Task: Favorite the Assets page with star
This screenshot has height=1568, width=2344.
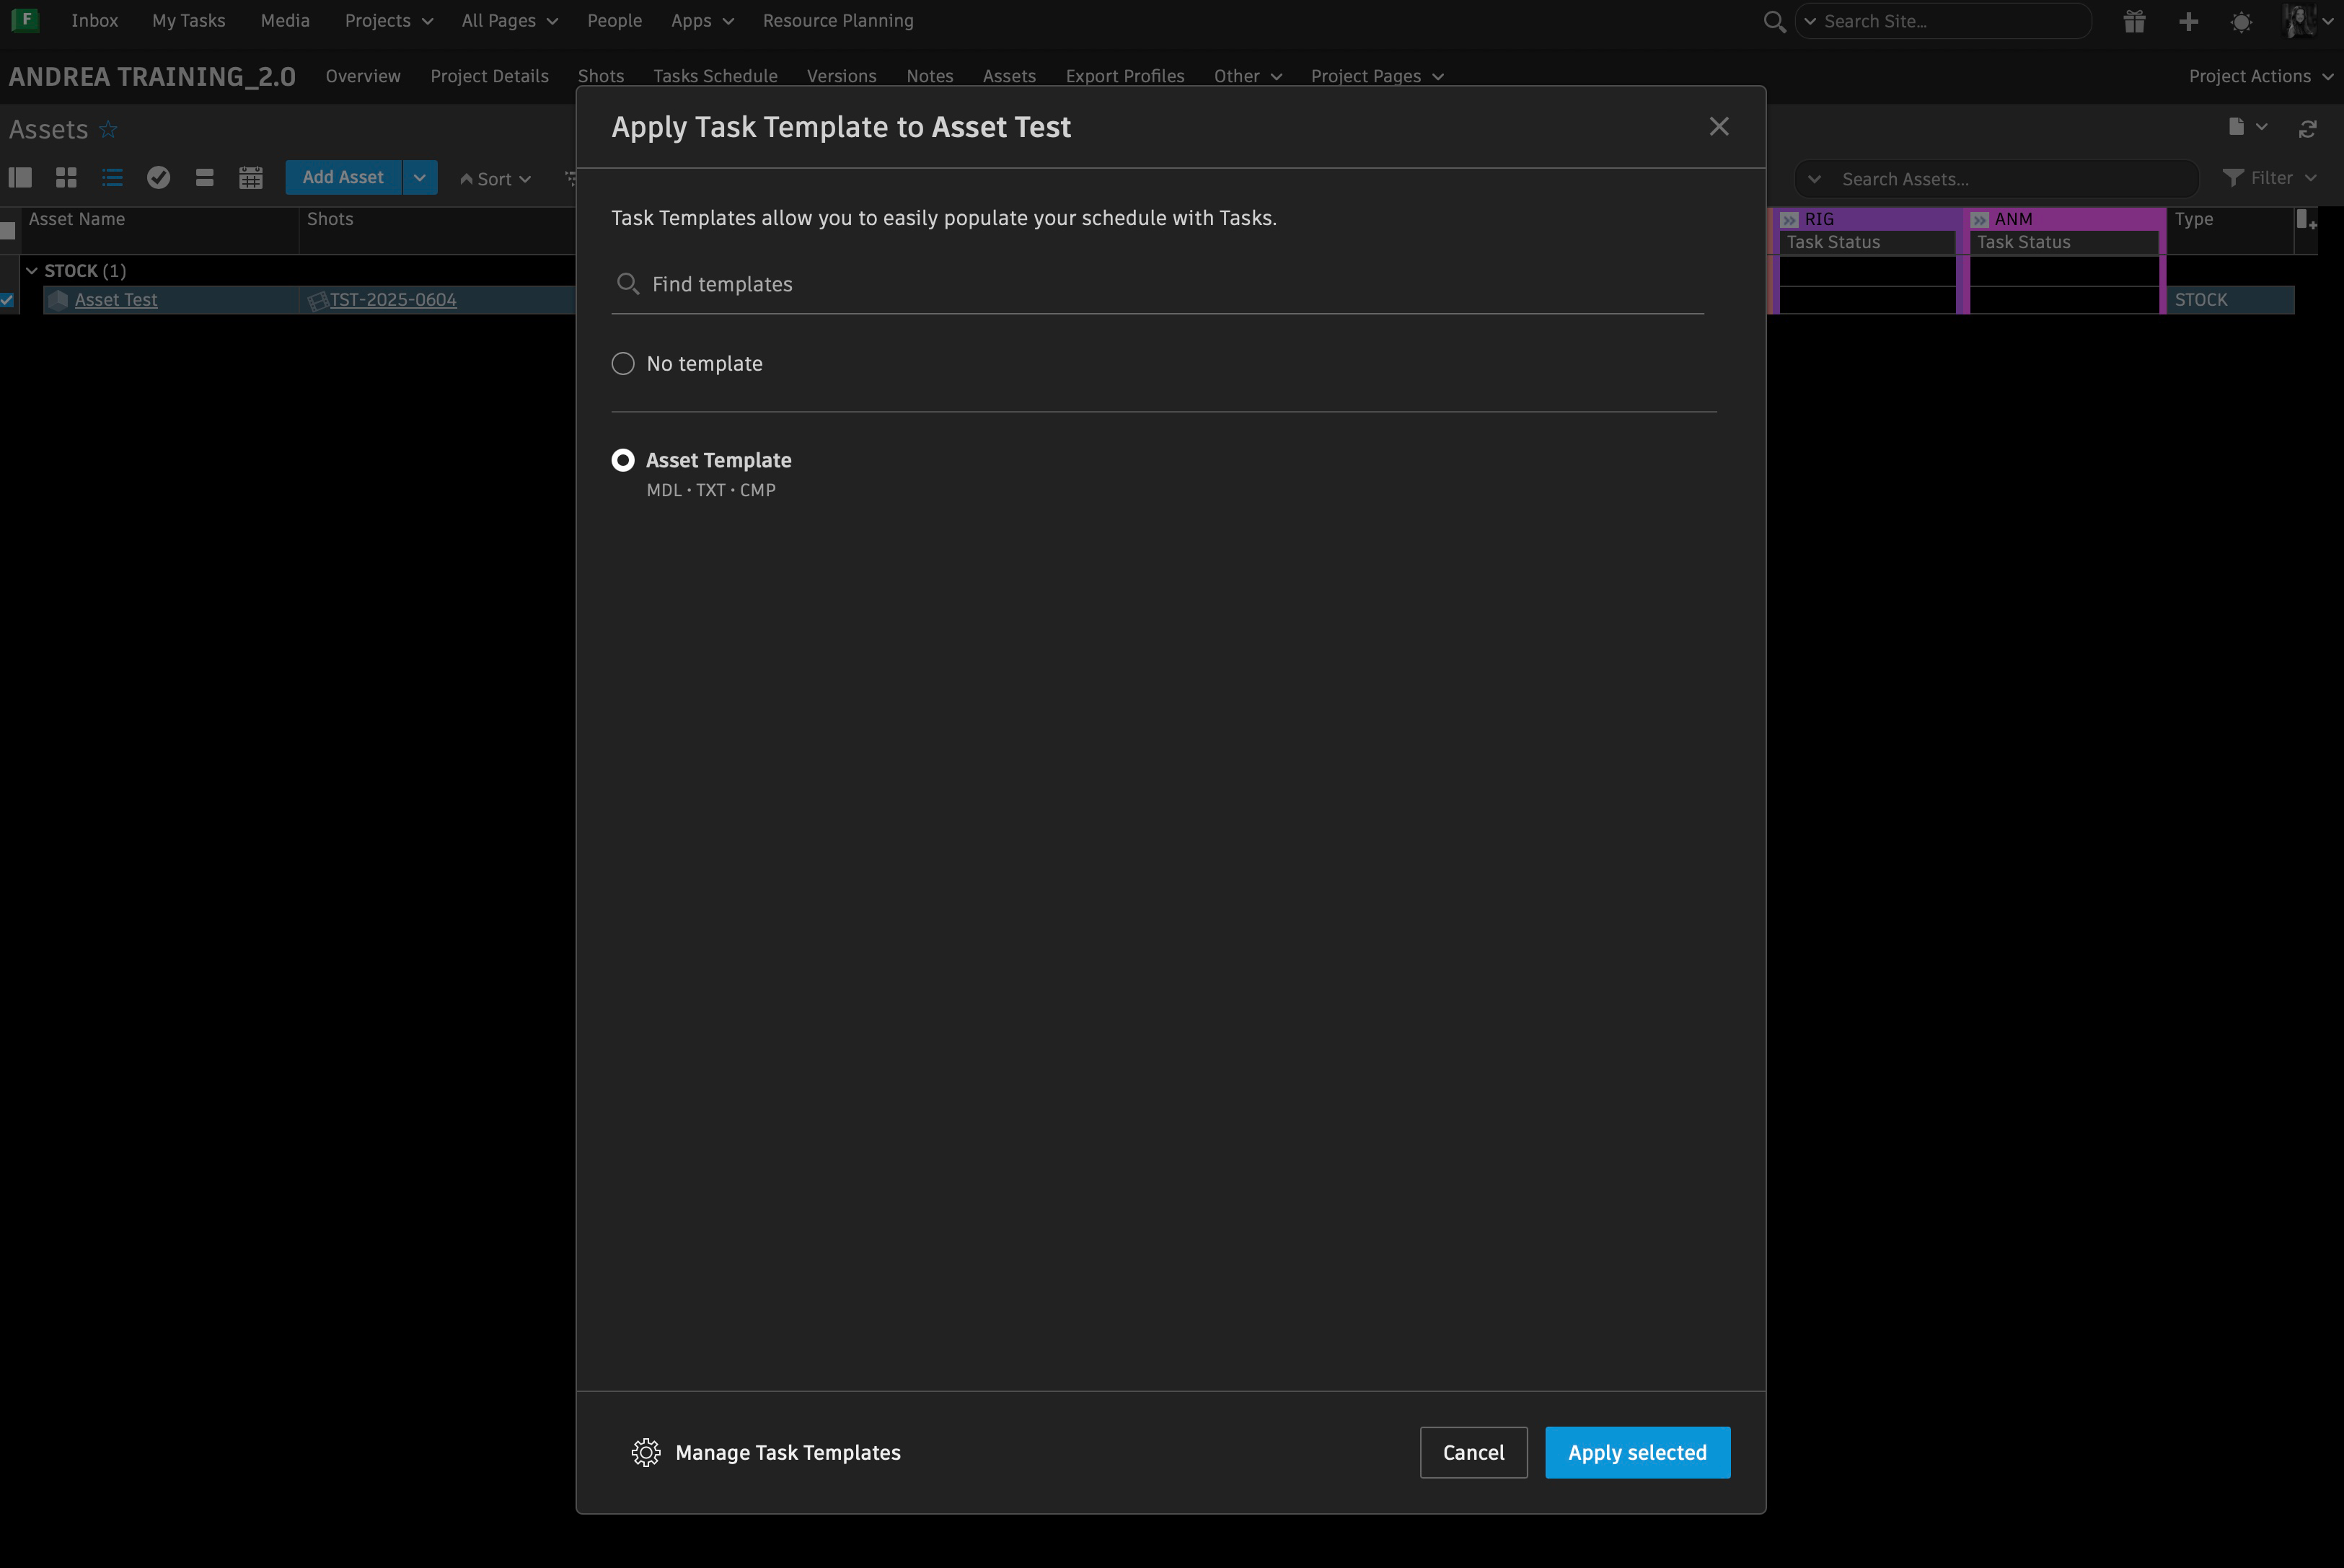Action: pos(108,130)
